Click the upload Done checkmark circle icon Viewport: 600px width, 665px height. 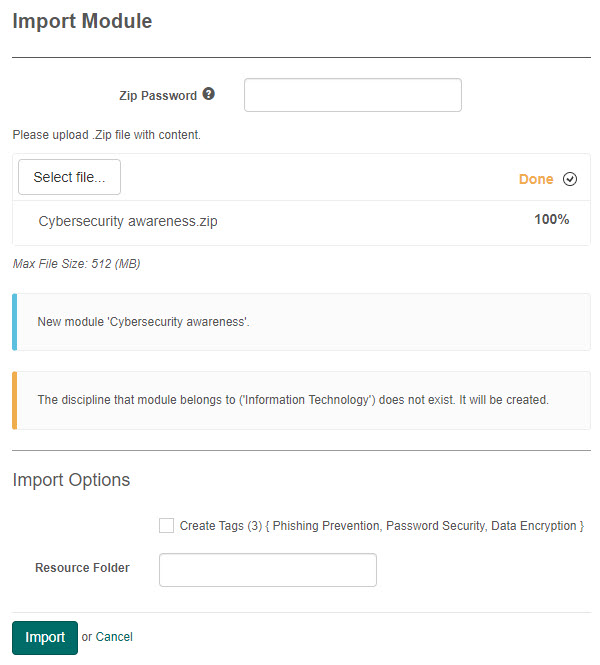click(x=570, y=179)
